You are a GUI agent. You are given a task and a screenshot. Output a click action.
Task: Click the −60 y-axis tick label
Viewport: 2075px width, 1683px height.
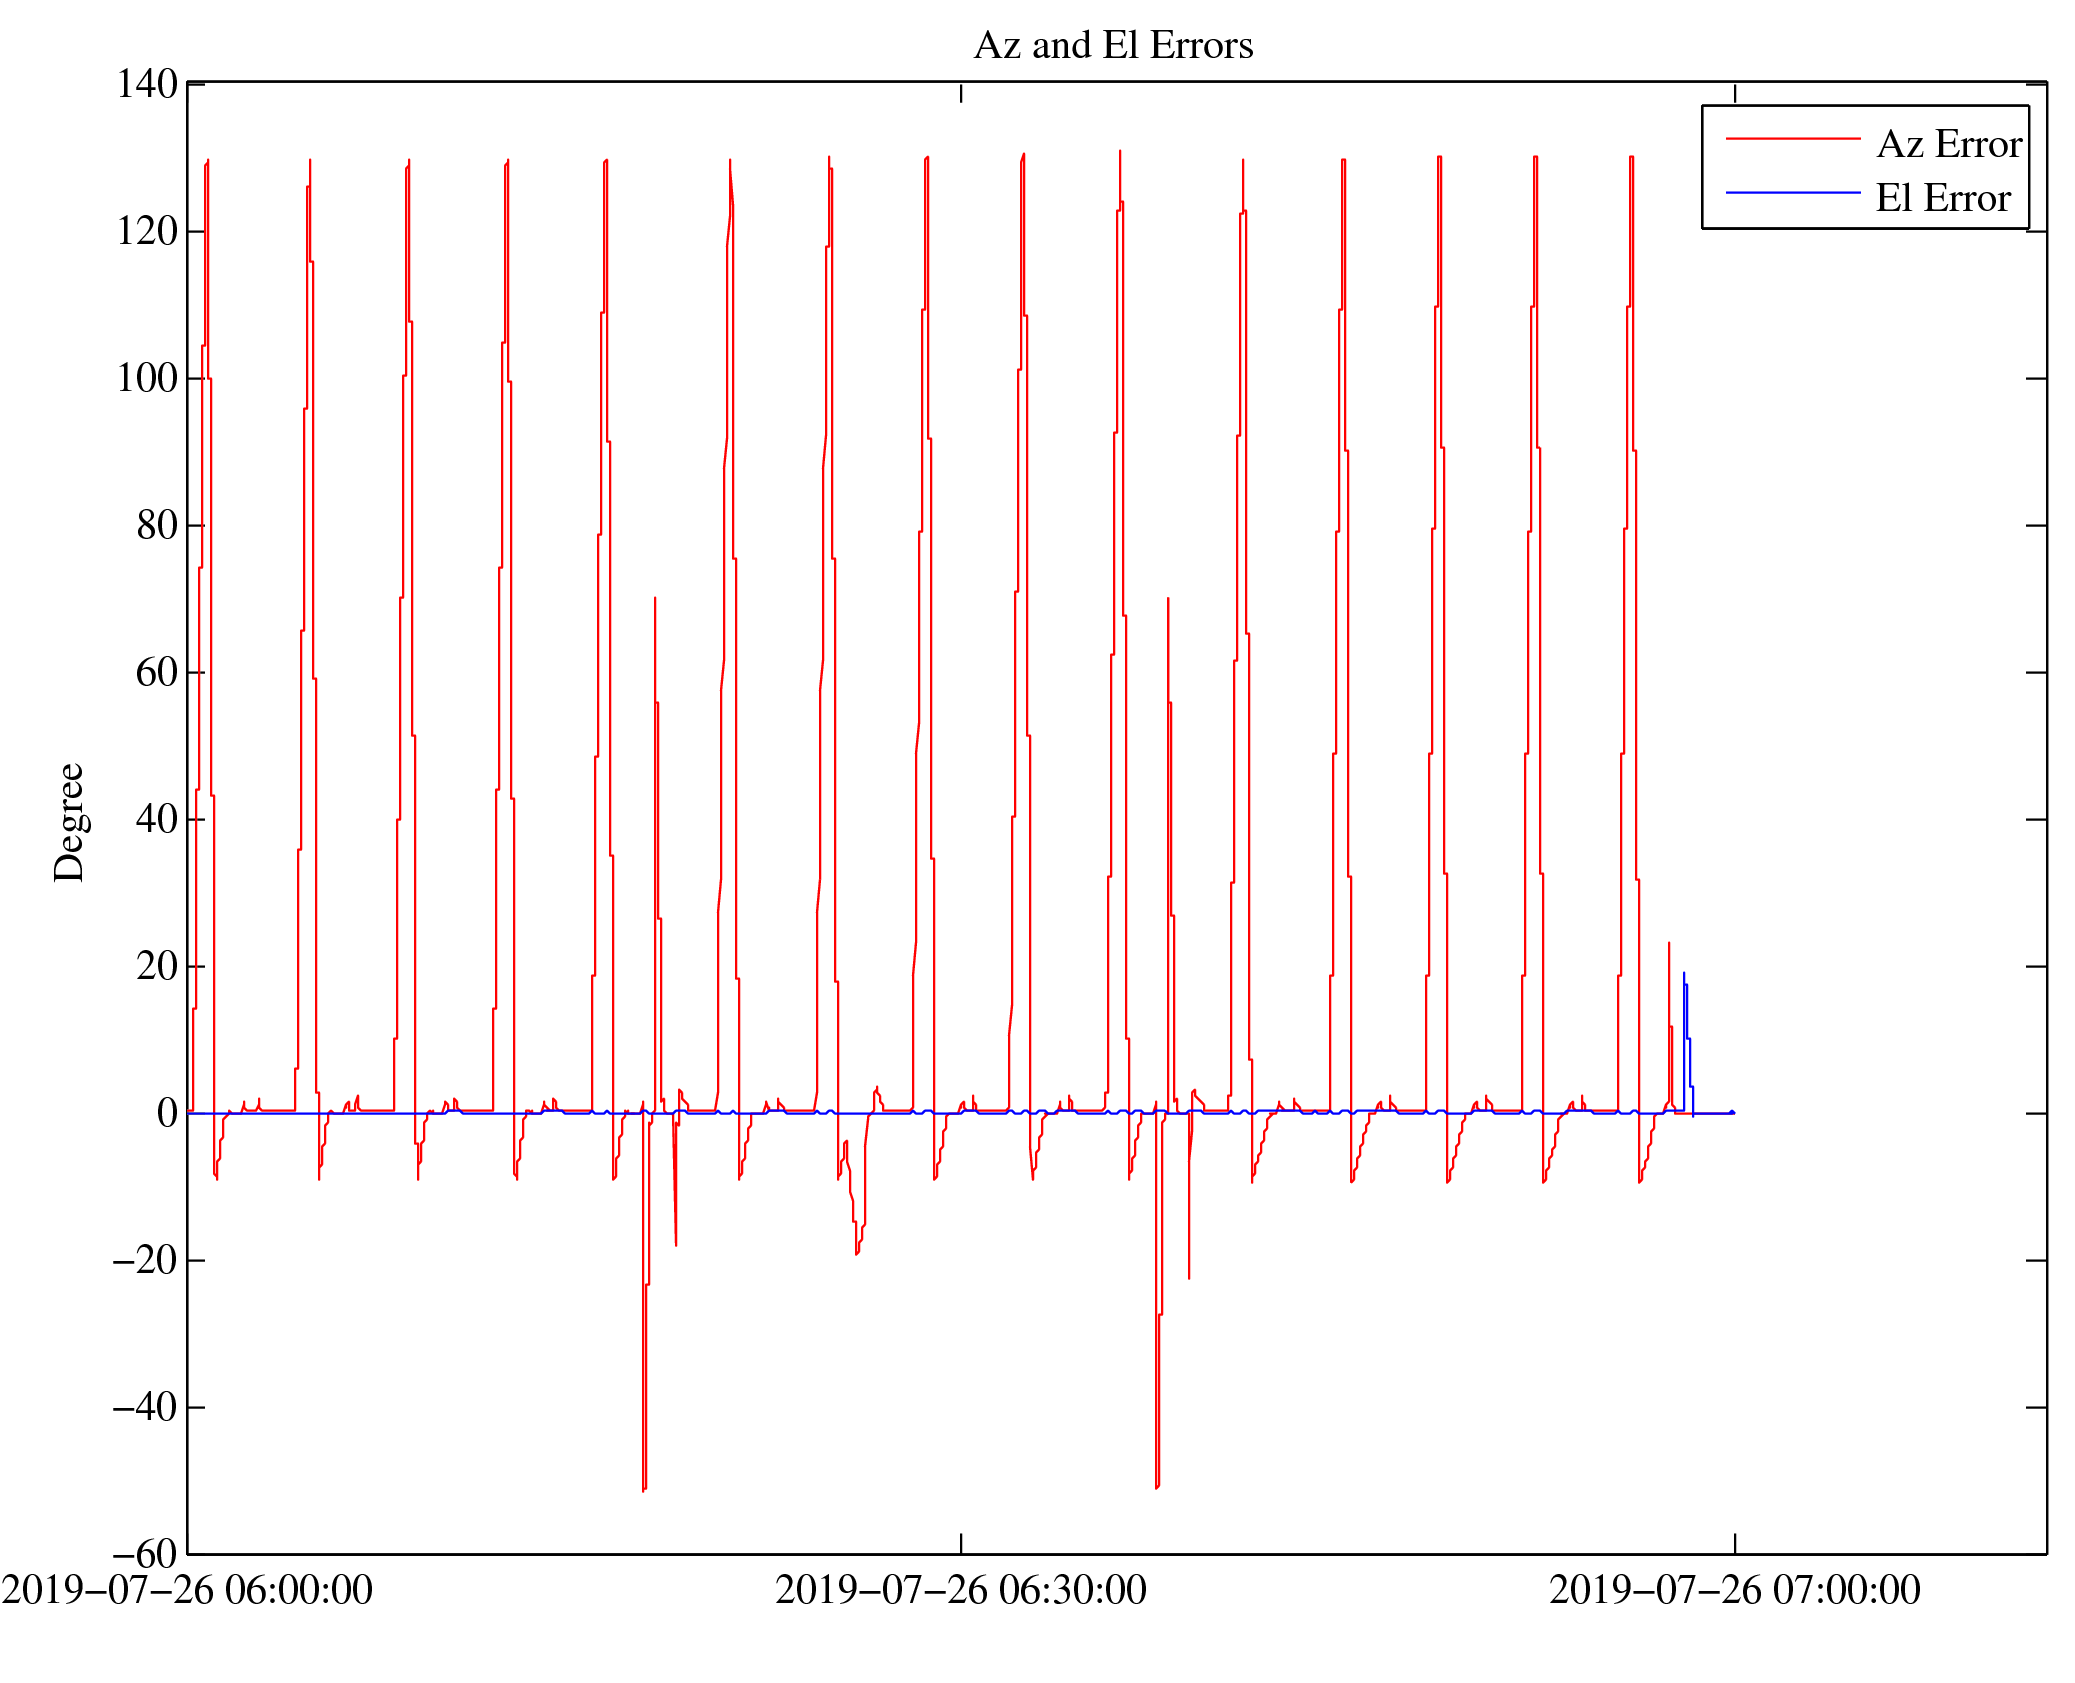point(145,1554)
